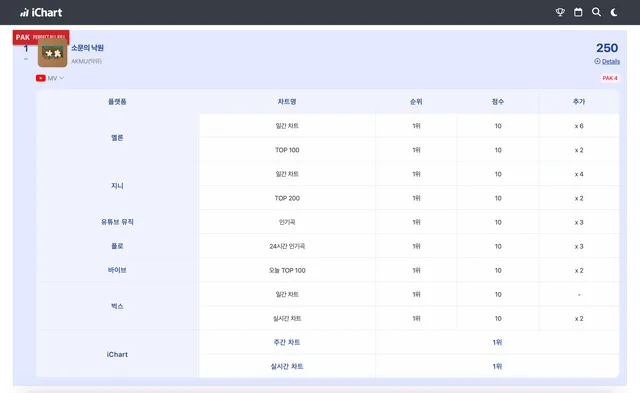Select the iChart platform cell
Screen dimensions: 640x393
coord(117,354)
